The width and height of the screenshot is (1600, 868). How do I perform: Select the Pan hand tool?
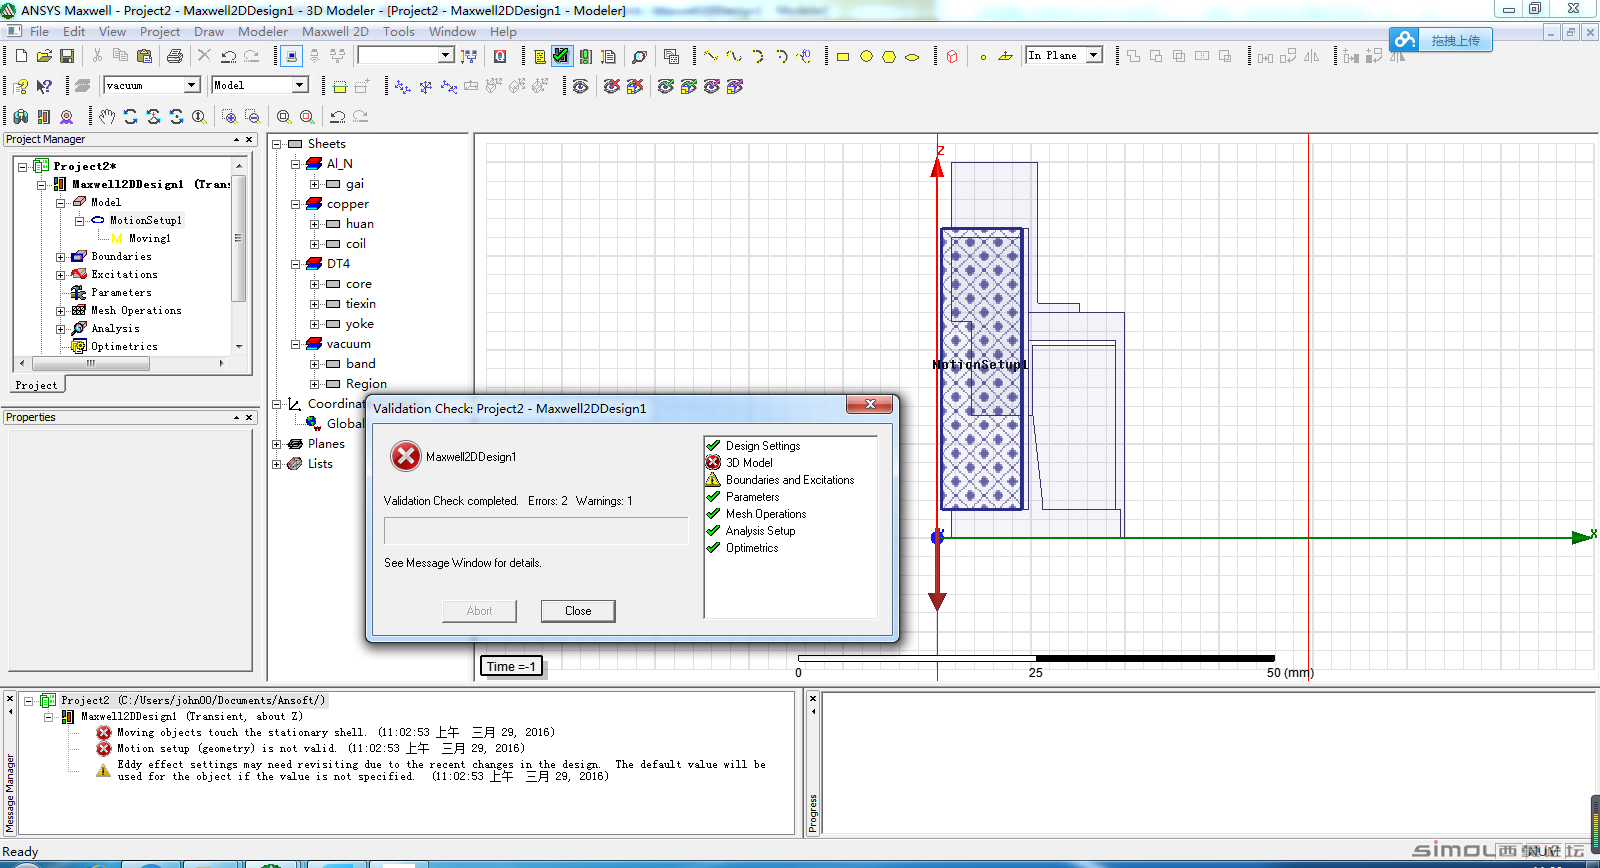click(107, 116)
